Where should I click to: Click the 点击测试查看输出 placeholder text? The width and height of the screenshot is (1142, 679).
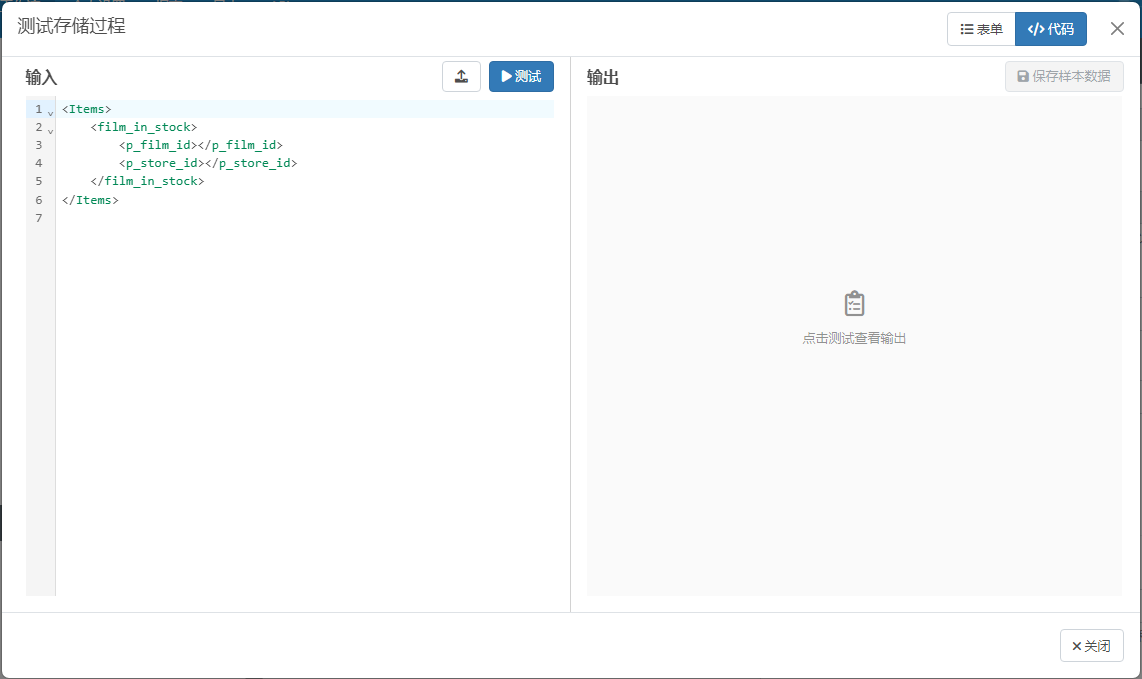coord(854,338)
